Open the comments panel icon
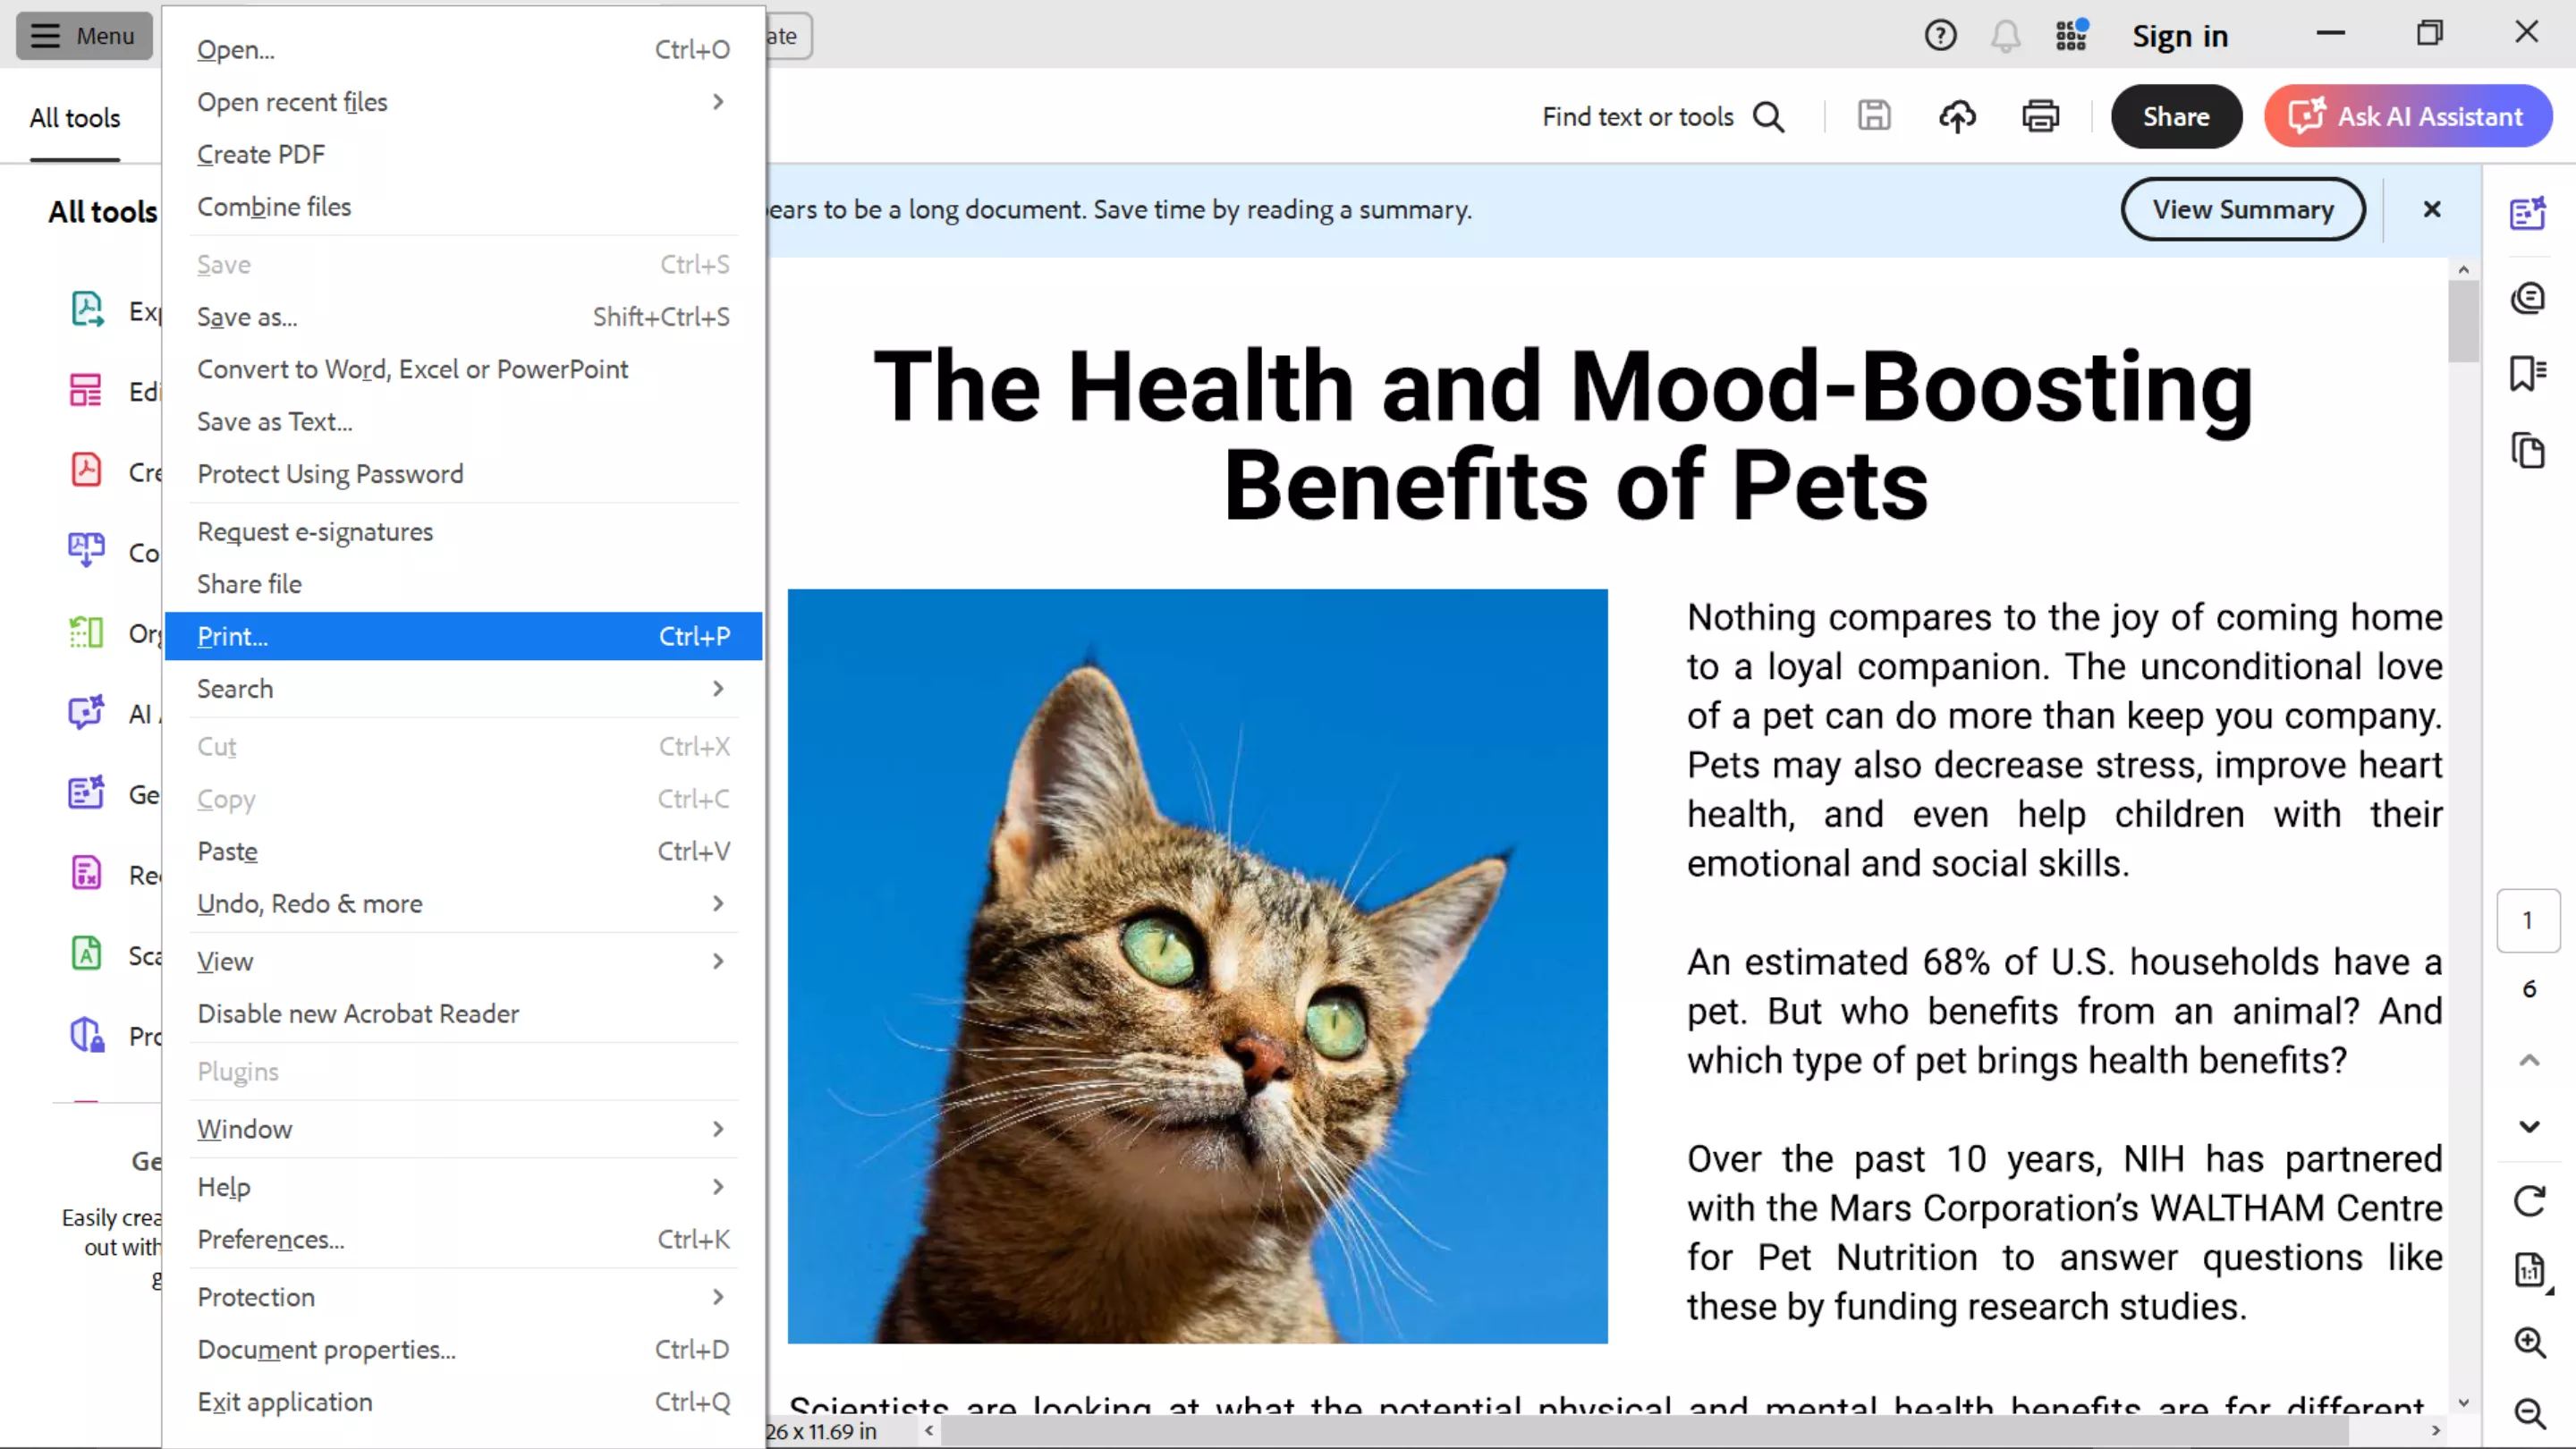Screen dimensions: 2576x1449 click(2527, 298)
